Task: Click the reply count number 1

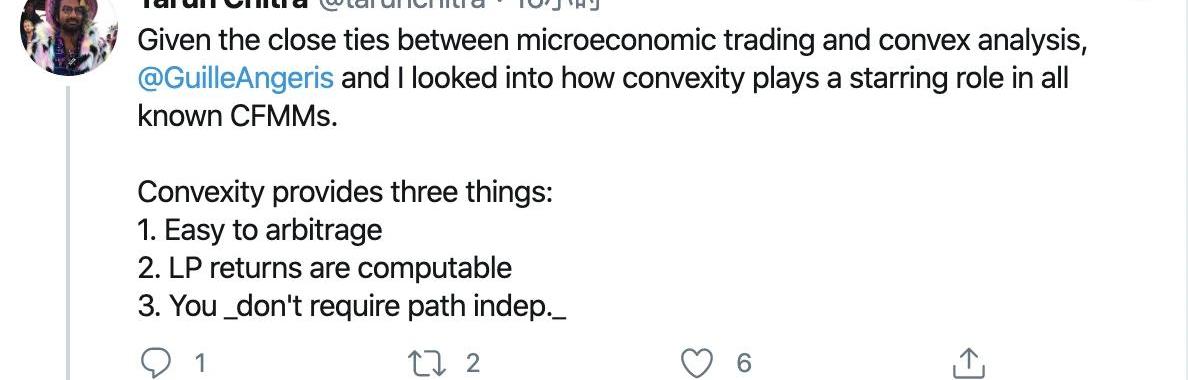Action: pos(201,364)
